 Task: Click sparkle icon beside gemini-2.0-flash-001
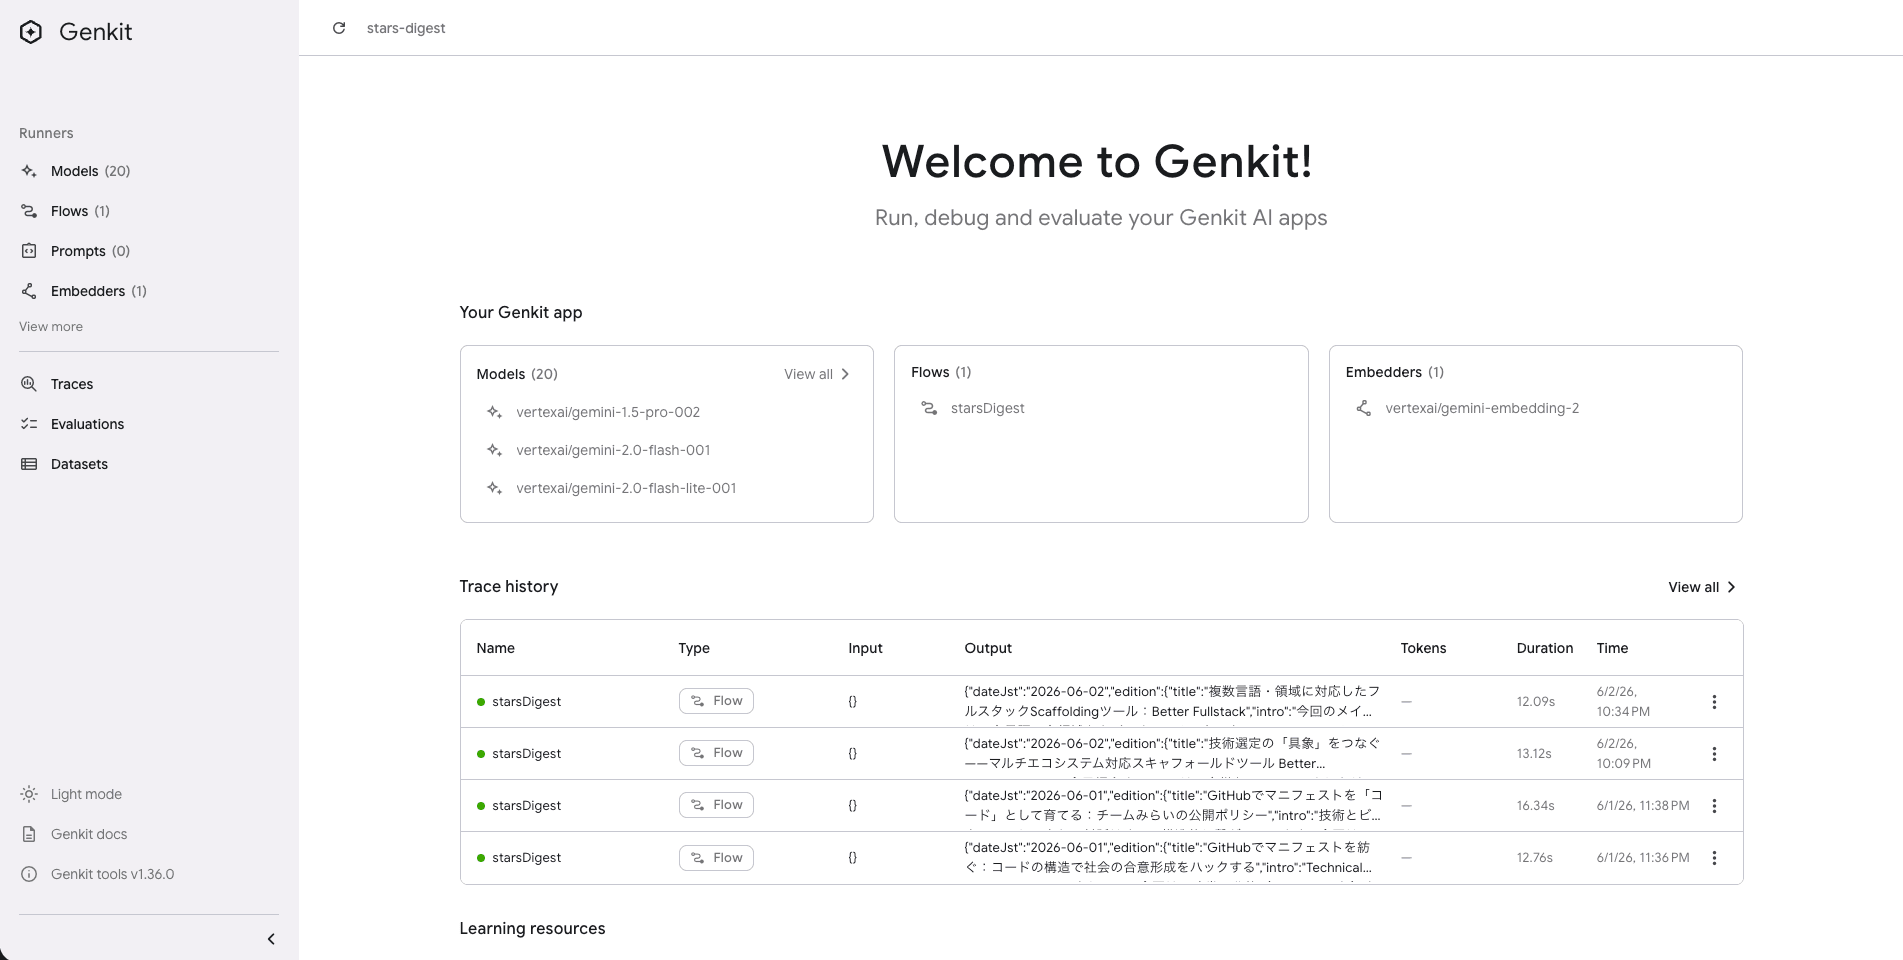(494, 450)
